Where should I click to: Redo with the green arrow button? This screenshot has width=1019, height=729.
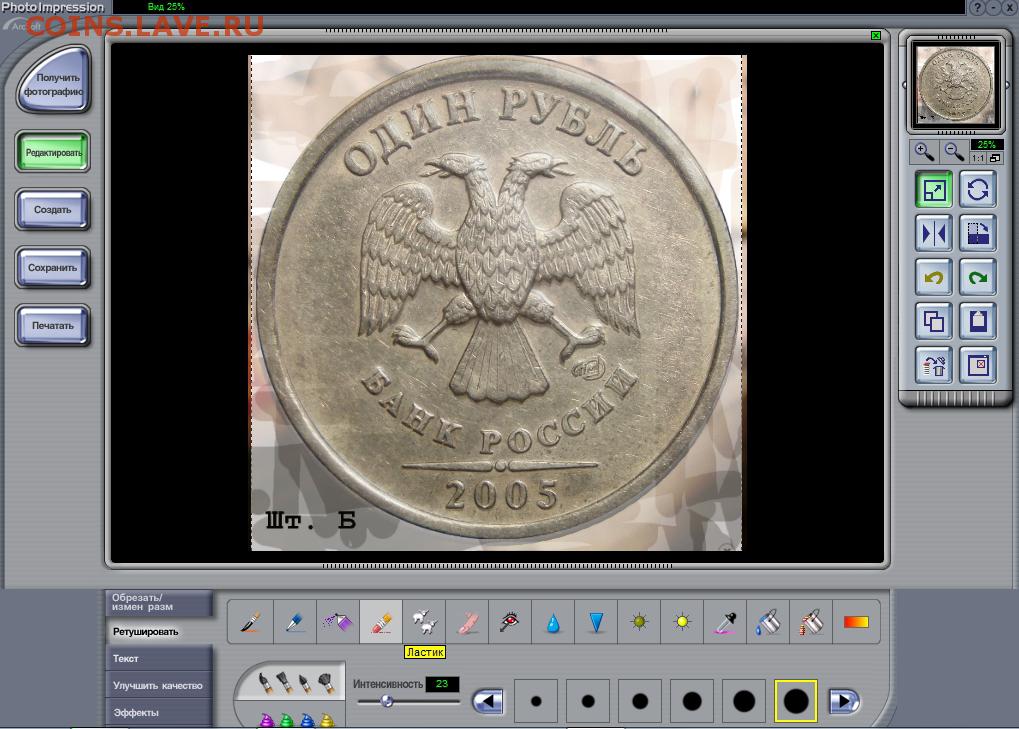tap(978, 278)
